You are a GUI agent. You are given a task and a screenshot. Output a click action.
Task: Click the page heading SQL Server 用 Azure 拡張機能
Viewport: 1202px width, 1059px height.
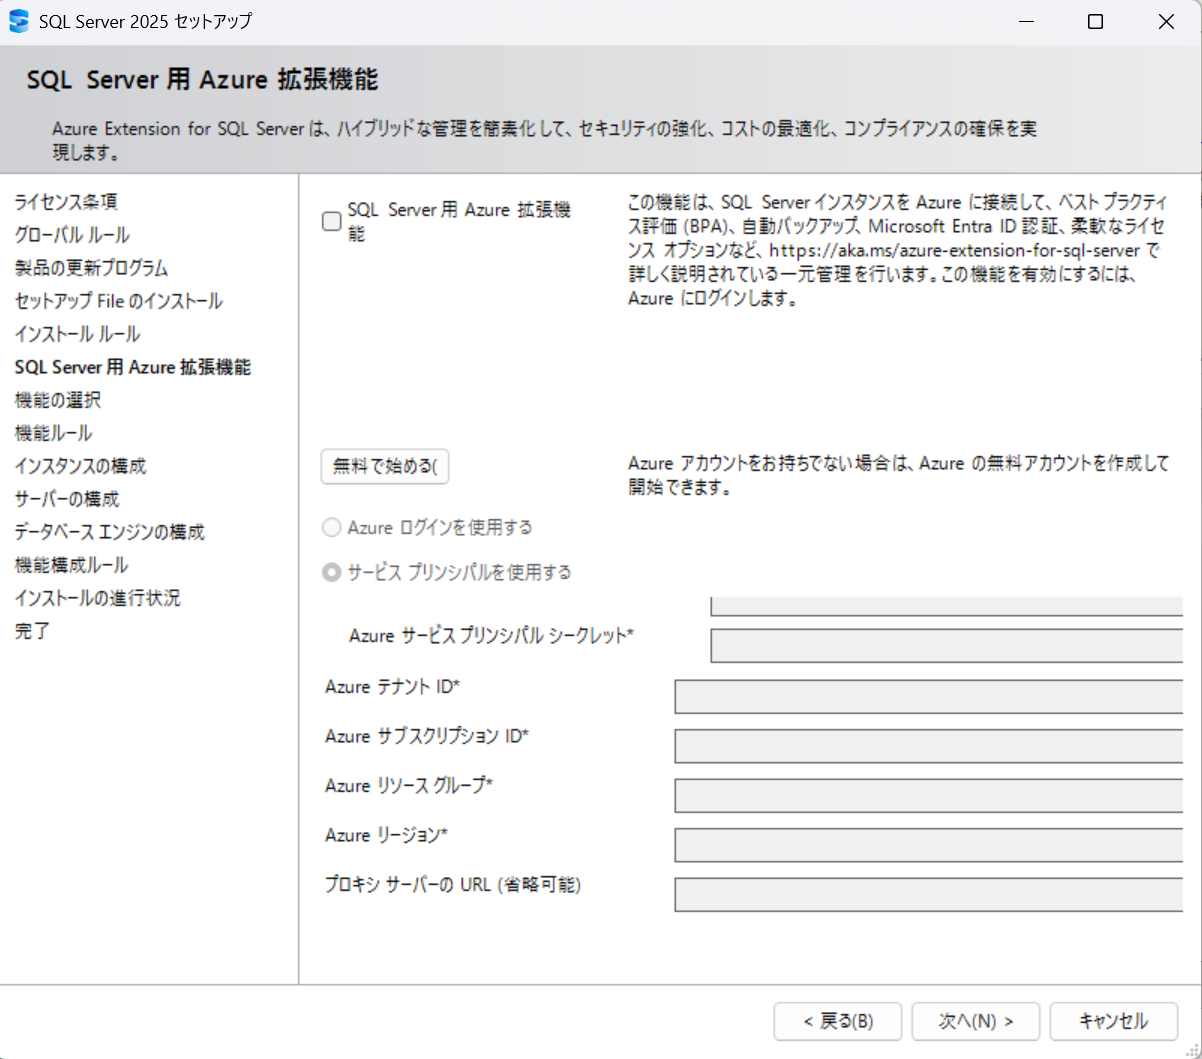pyautogui.click(x=202, y=80)
